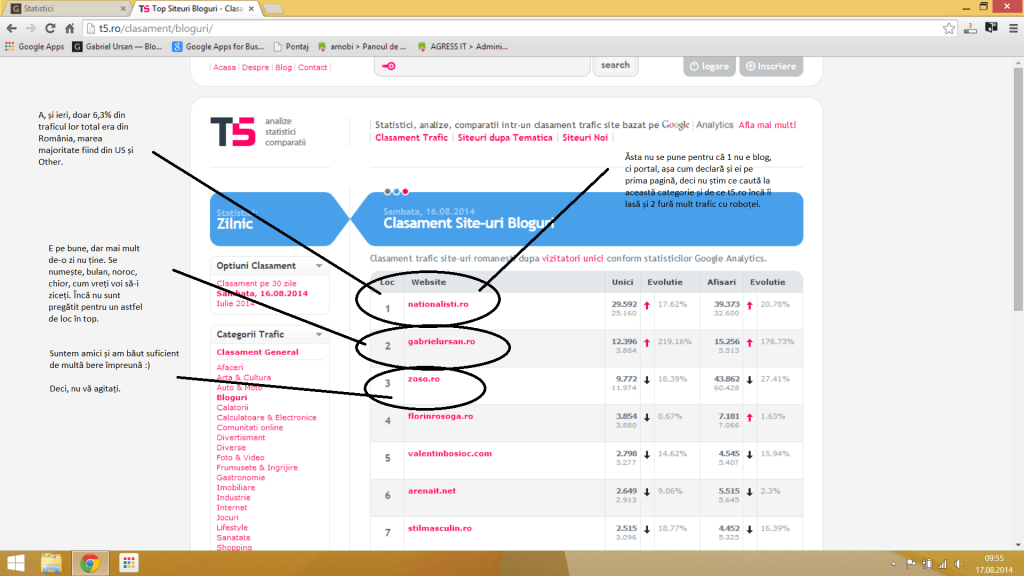Open the arenait.net site link
The width and height of the screenshot is (1024, 576).
(432, 490)
